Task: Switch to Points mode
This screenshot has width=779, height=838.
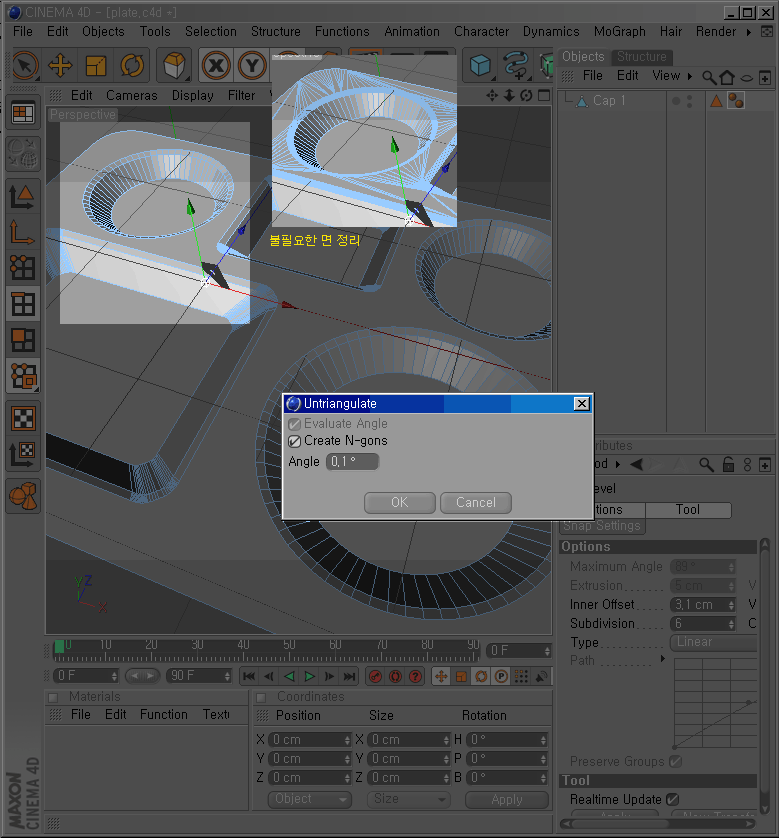Action: point(23,268)
